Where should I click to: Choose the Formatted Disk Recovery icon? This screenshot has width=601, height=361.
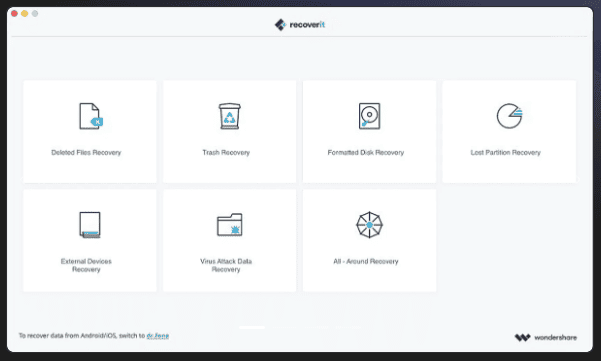369,116
